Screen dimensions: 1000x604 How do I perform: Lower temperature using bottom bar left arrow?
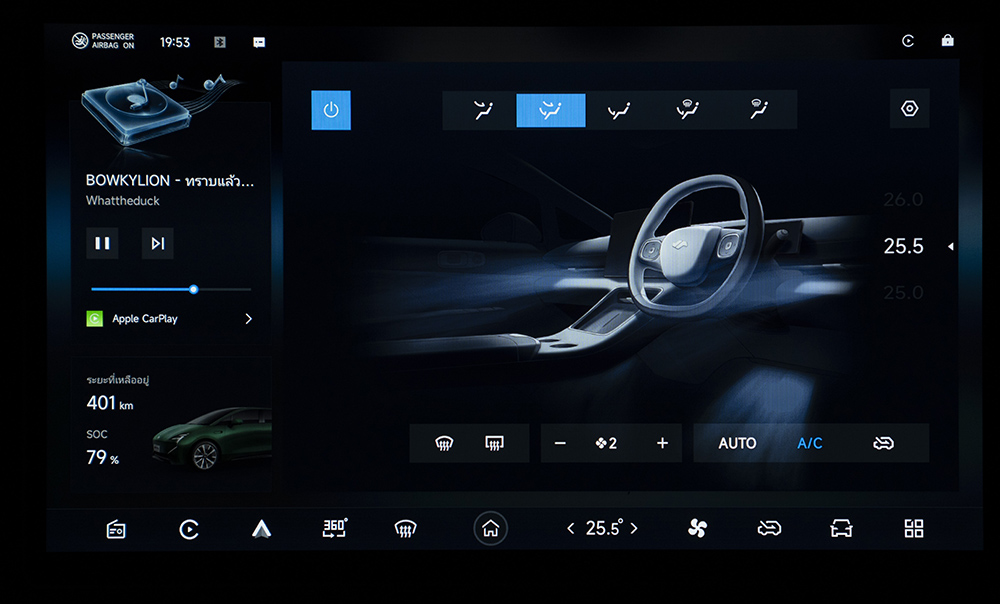(x=571, y=529)
